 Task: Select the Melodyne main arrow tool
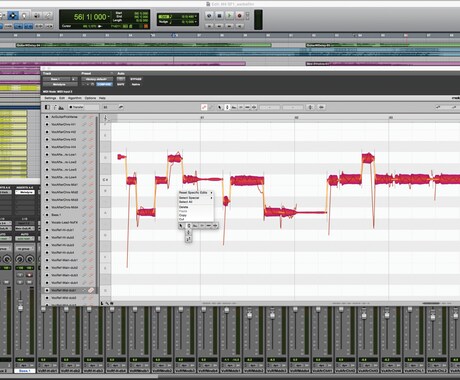pyautogui.click(x=220, y=107)
